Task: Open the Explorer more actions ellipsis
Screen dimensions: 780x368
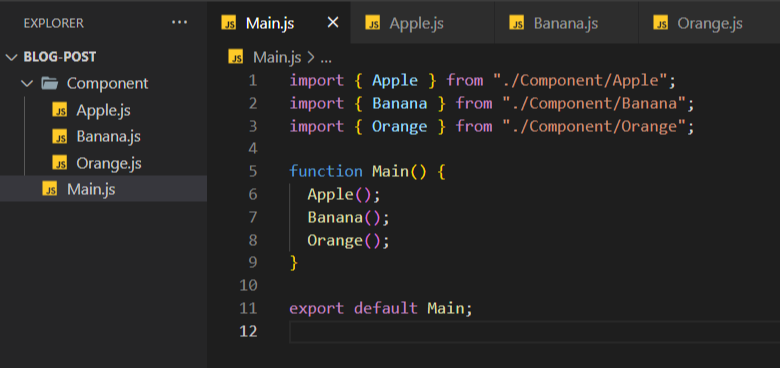Action: (x=179, y=22)
